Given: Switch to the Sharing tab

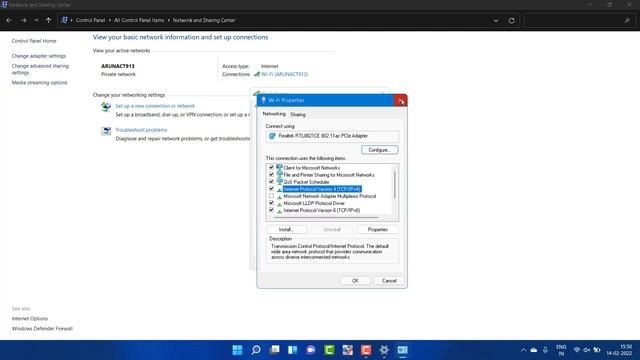Looking at the screenshot, I should coord(298,115).
